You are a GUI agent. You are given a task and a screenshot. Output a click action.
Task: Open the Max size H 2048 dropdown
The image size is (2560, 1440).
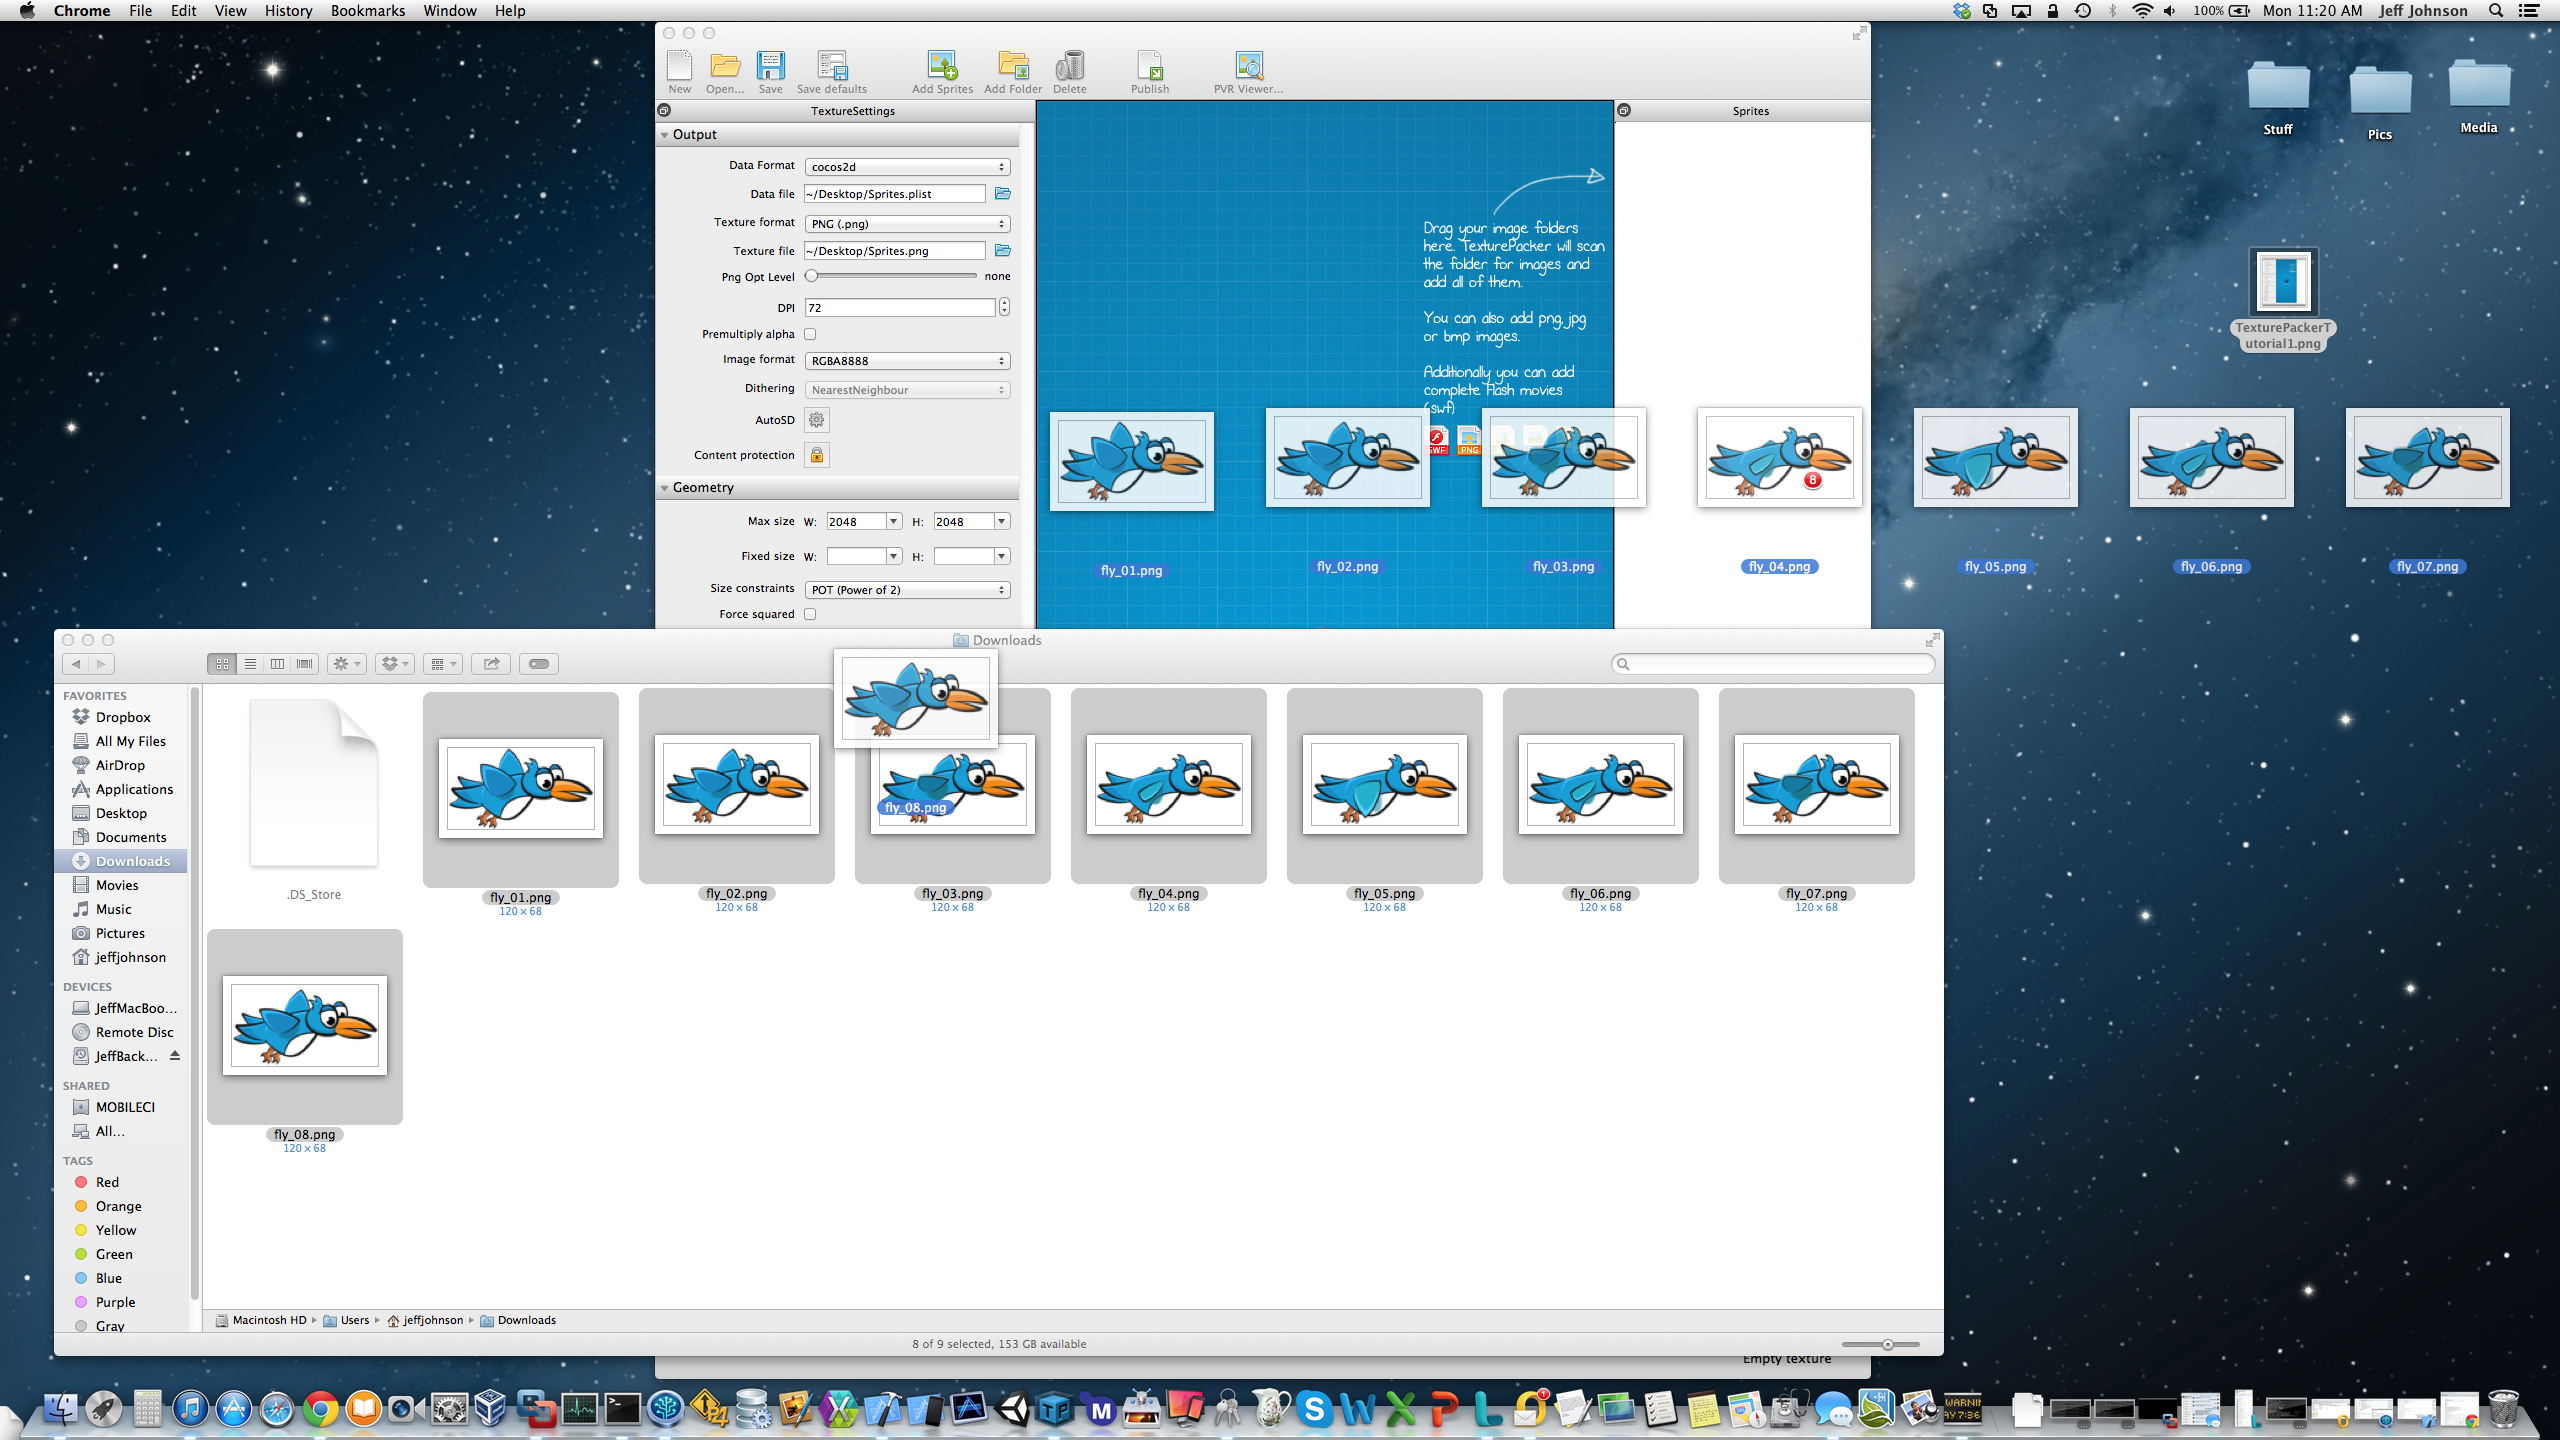coord(1001,522)
